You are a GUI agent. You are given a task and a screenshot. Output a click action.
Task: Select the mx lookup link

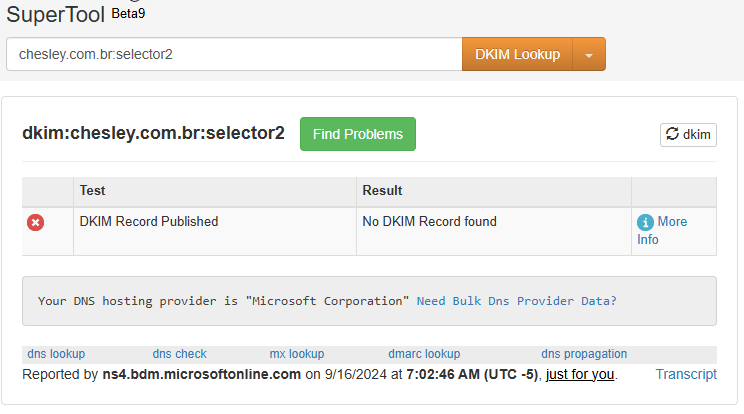[297, 354]
